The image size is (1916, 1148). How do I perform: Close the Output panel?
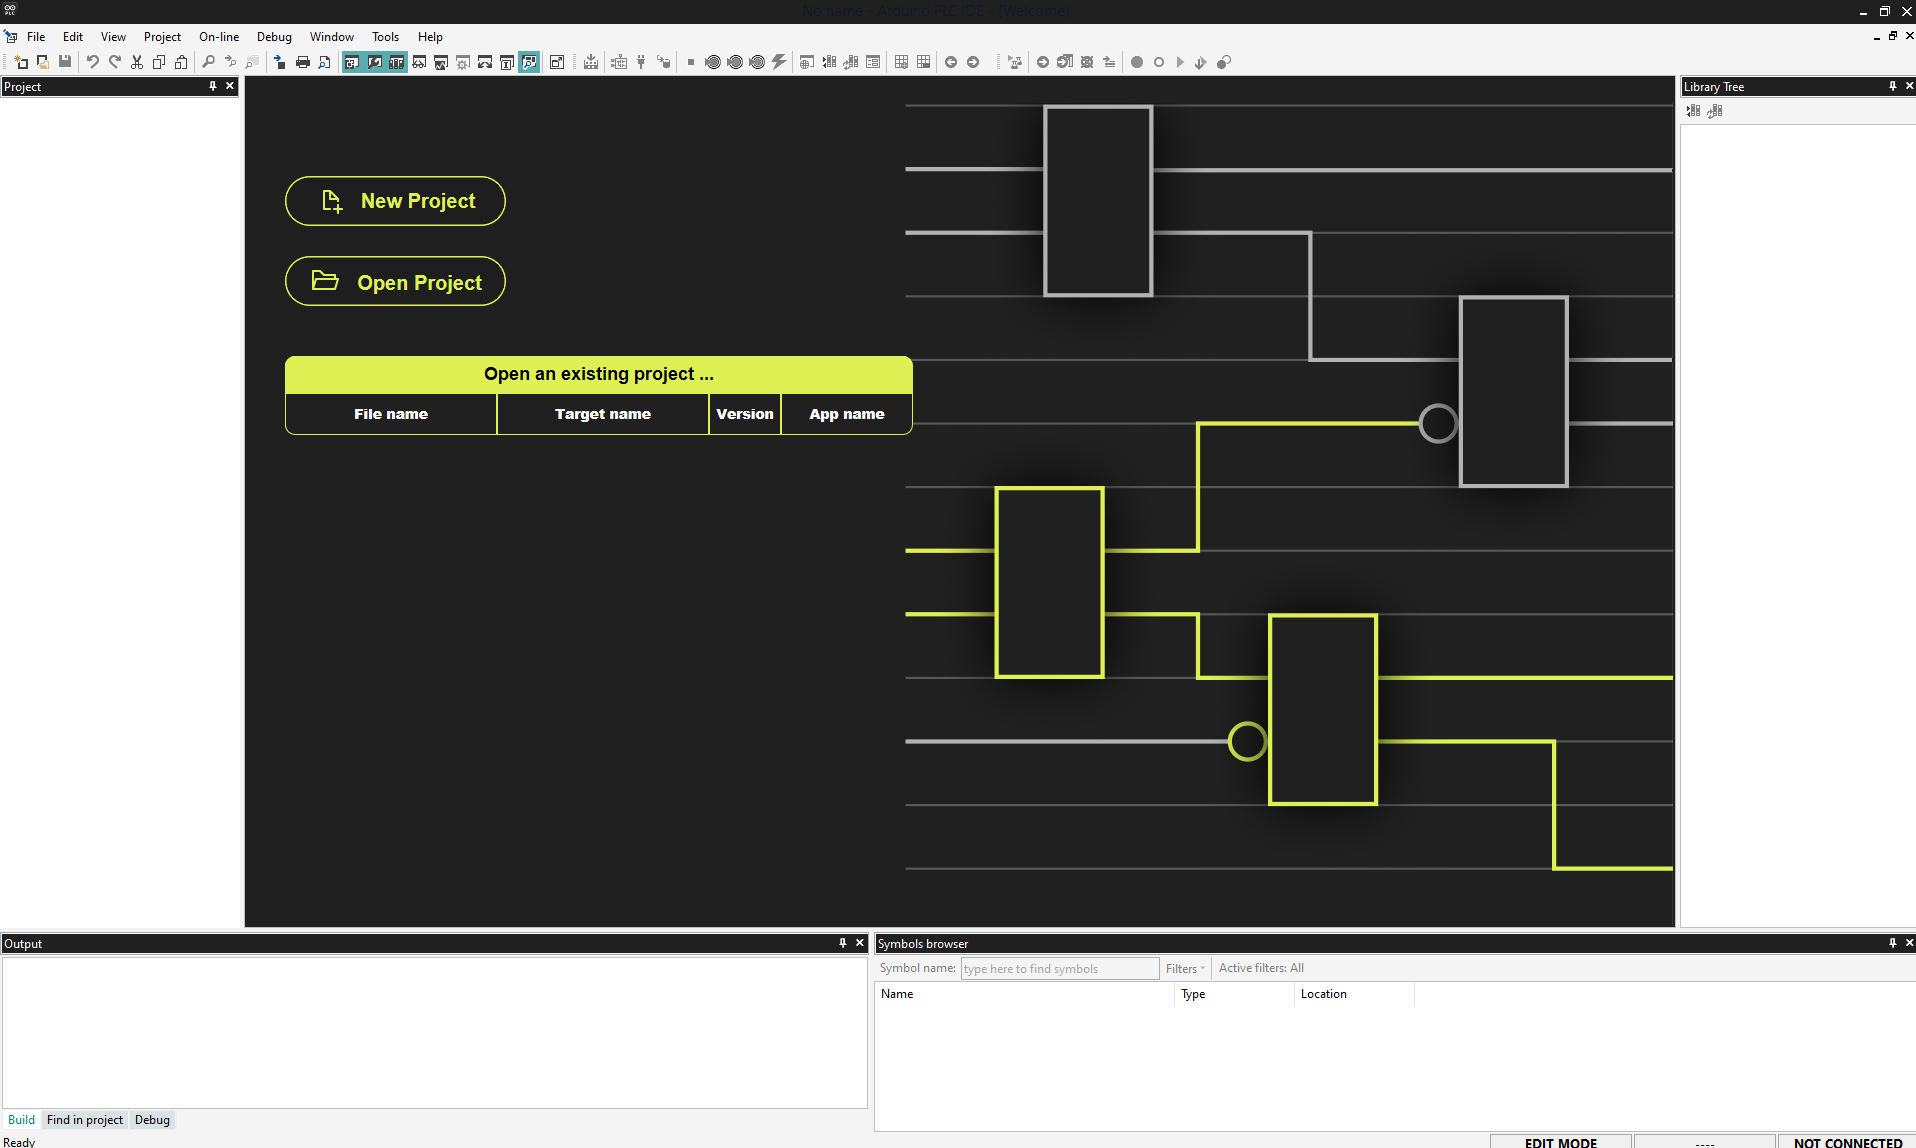860,943
